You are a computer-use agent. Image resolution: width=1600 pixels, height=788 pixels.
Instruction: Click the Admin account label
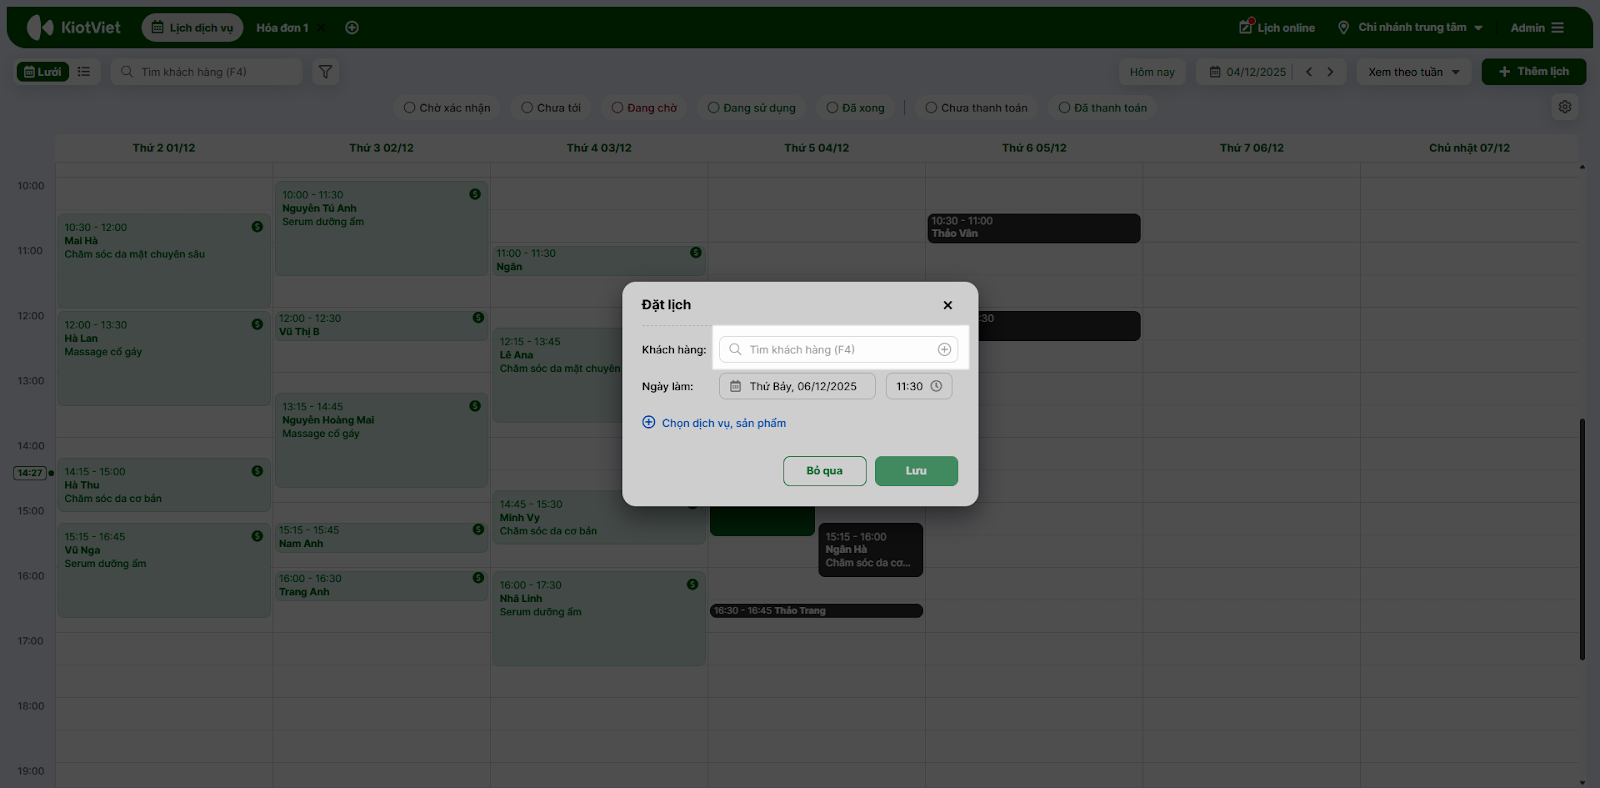[1527, 28]
